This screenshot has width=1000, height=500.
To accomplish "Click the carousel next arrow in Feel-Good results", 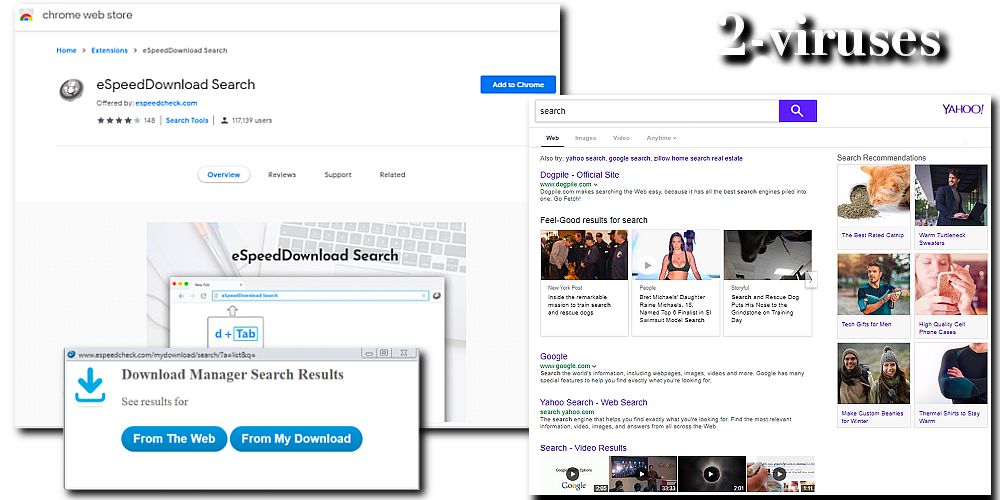I will click(811, 279).
